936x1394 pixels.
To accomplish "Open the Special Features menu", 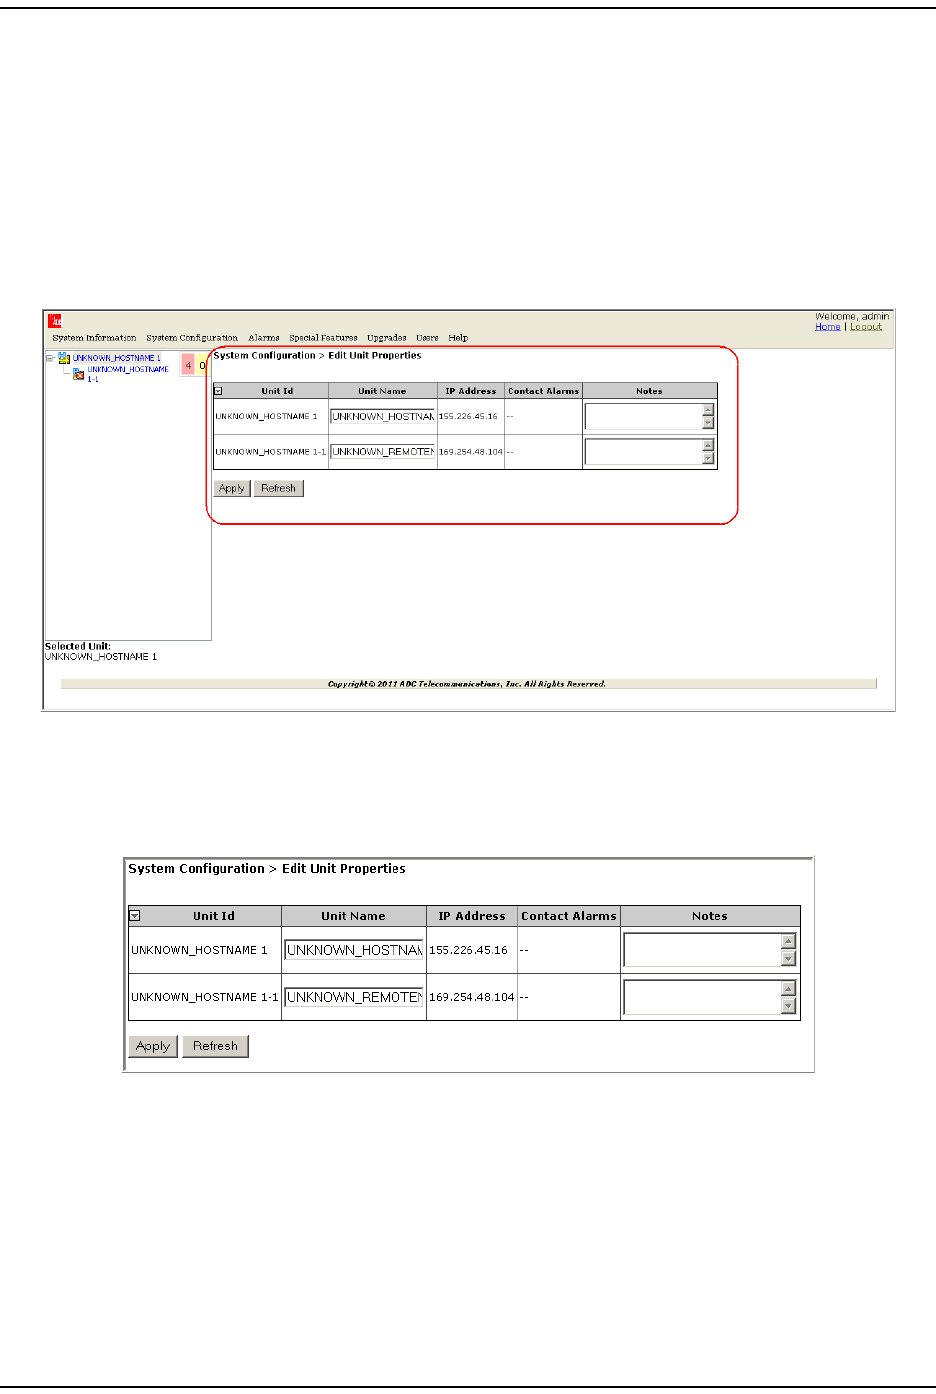I will coord(323,338).
